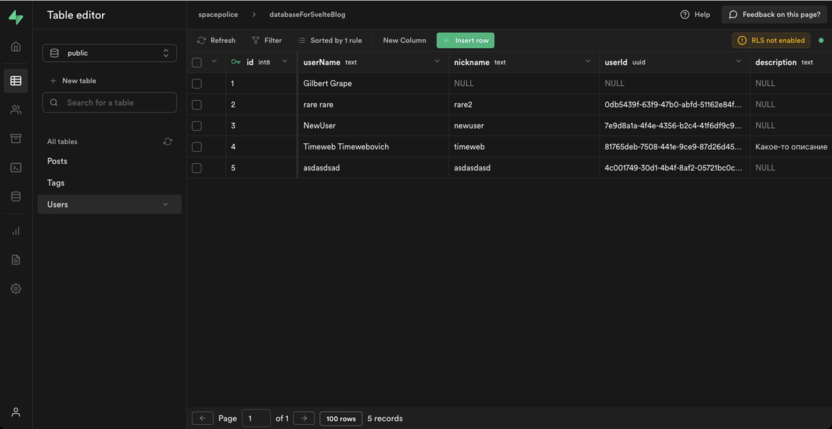Select the Tags table in list

coord(56,183)
